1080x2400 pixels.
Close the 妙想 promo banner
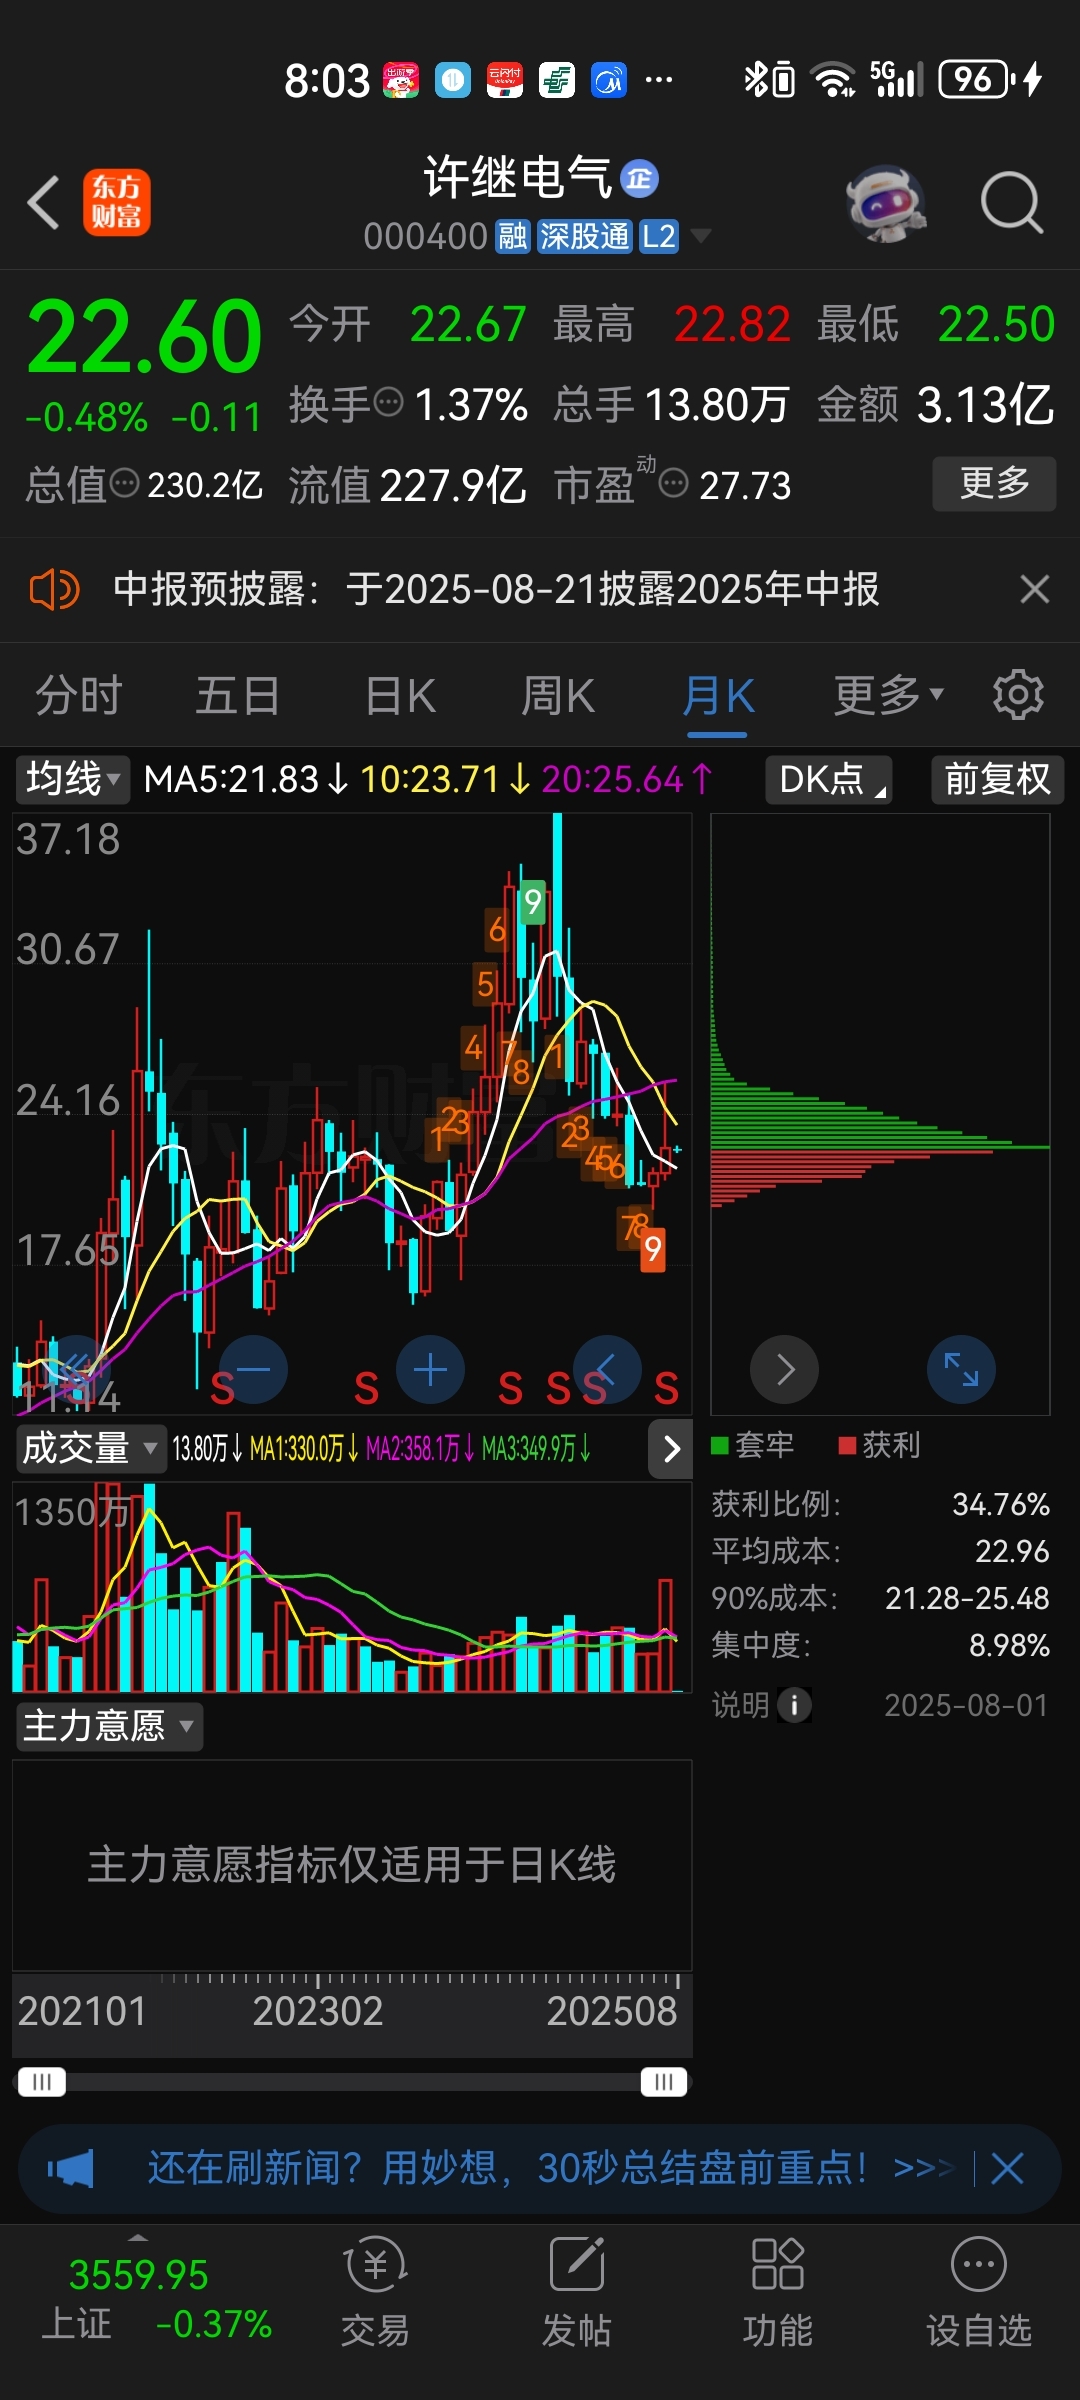click(1007, 2169)
